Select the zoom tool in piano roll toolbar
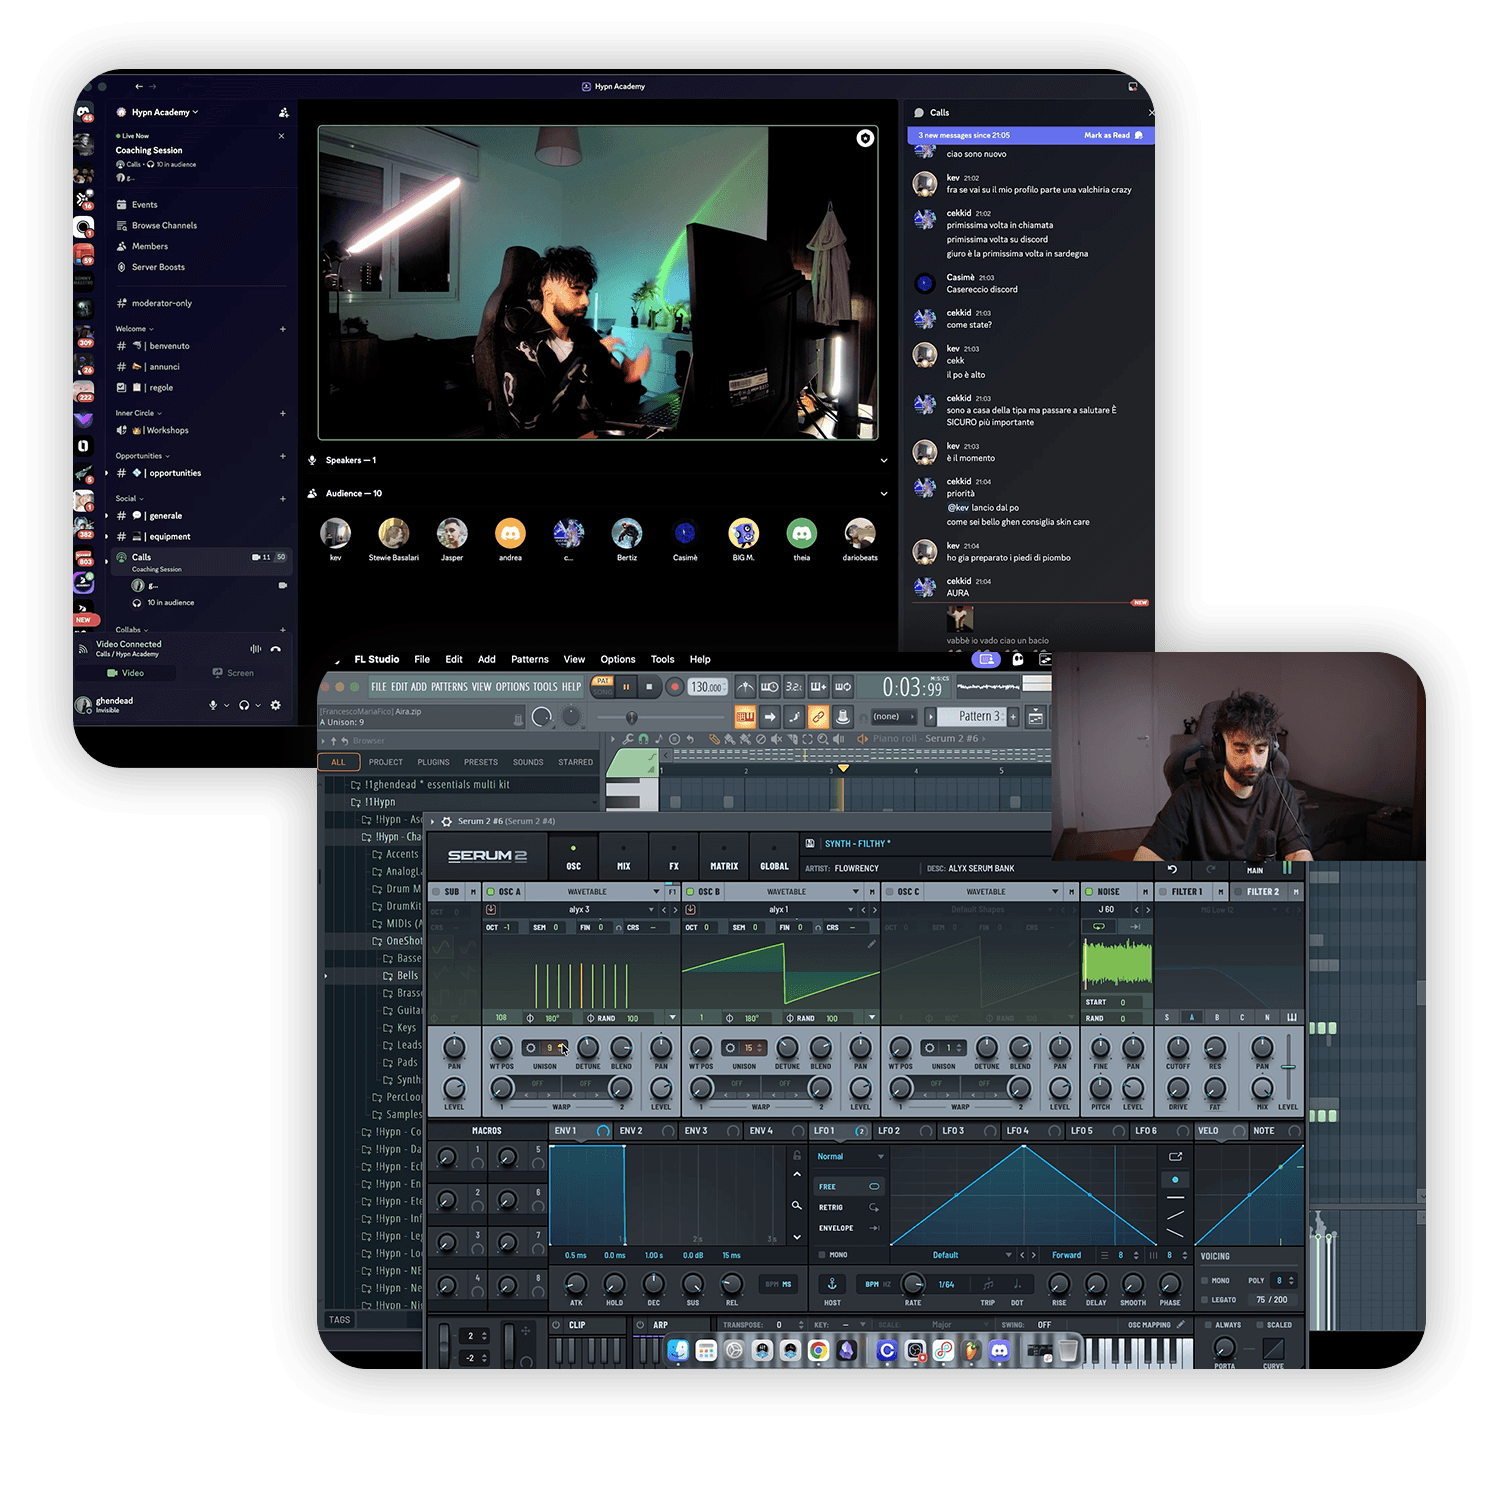Screen dimensions: 1500x1500 [822, 739]
